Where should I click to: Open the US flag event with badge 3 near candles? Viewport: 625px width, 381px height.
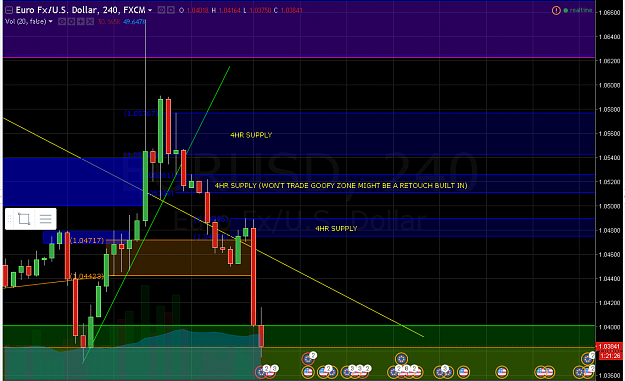tap(271, 372)
